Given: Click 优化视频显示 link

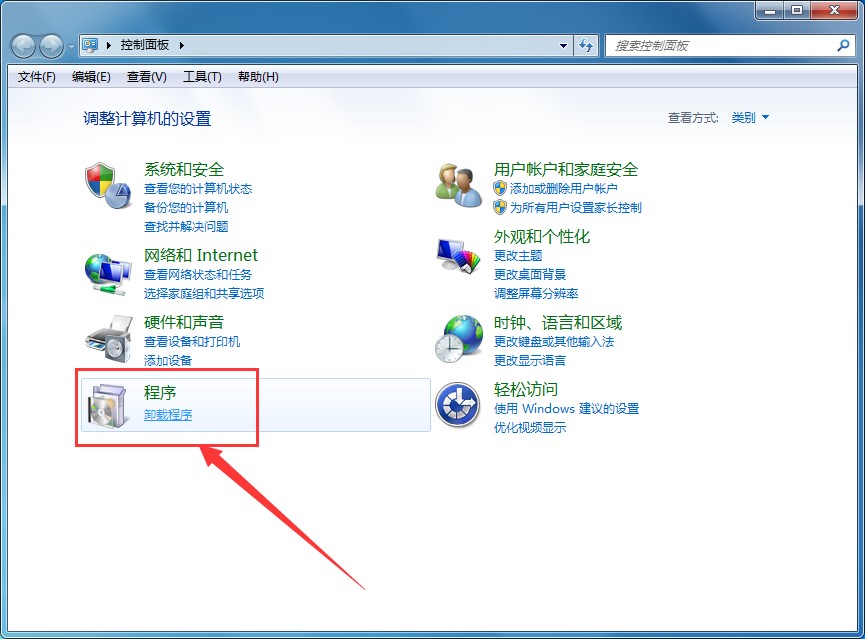Looking at the screenshot, I should click(530, 427).
